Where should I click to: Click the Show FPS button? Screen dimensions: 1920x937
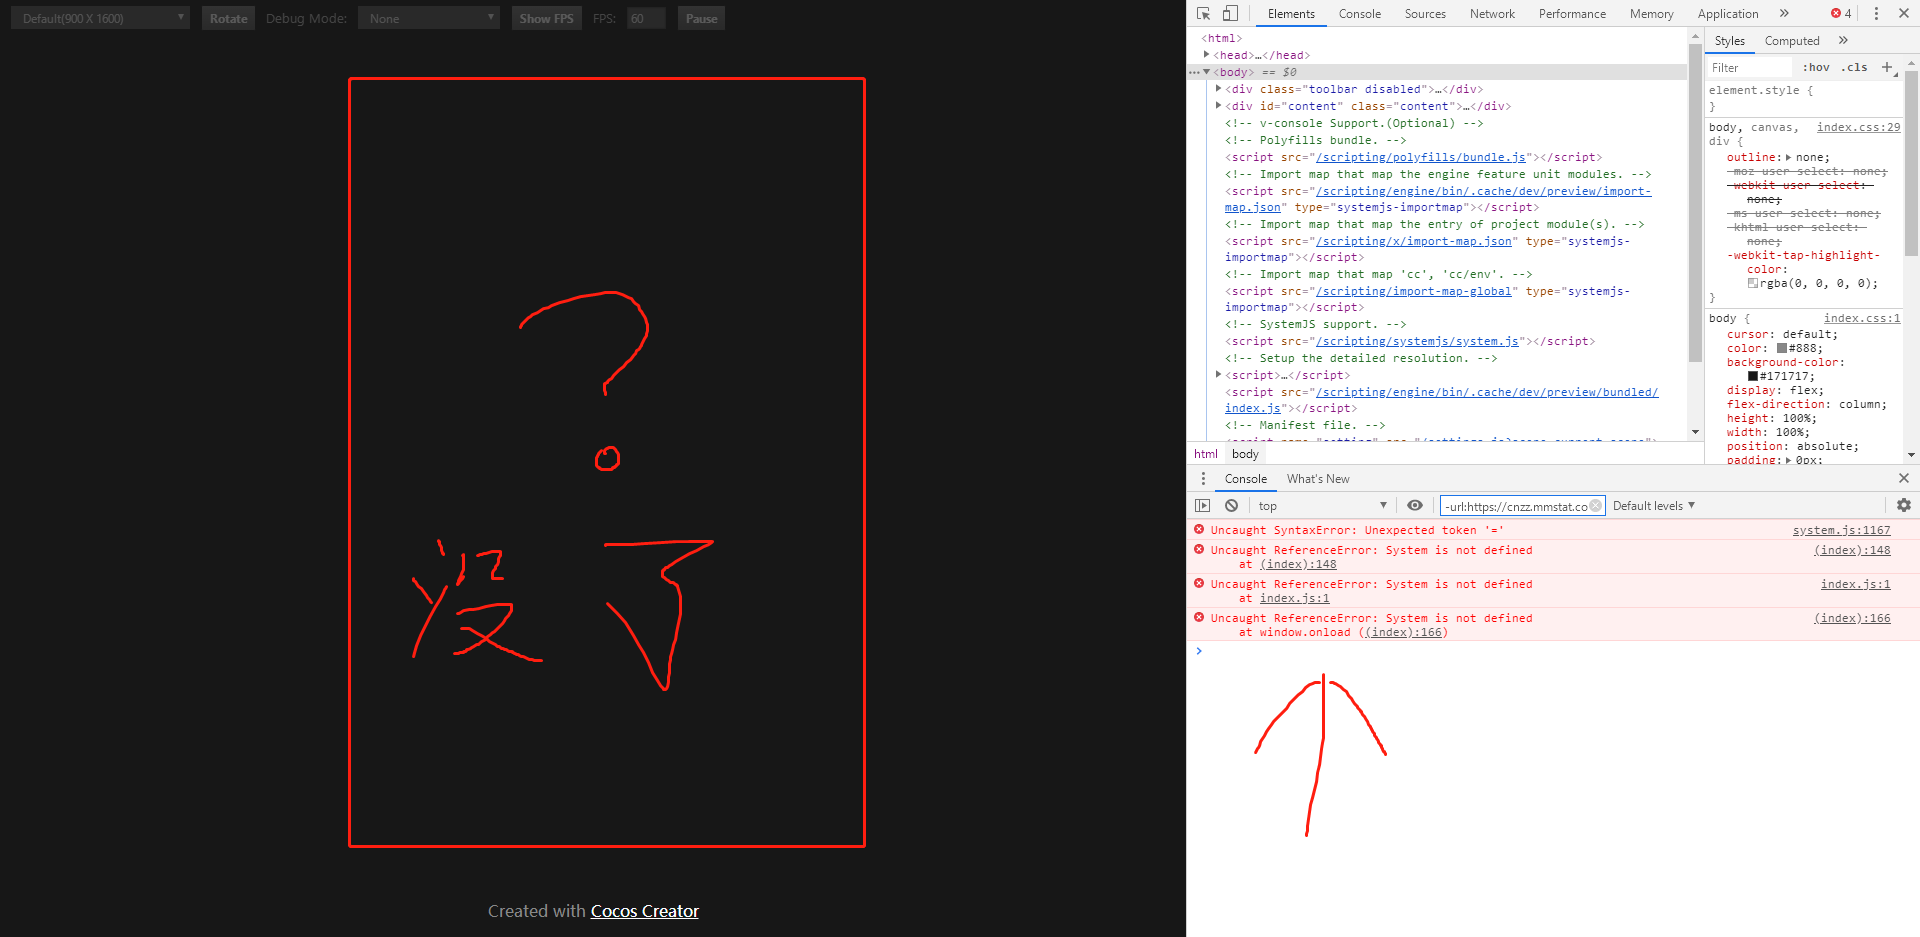pos(546,18)
